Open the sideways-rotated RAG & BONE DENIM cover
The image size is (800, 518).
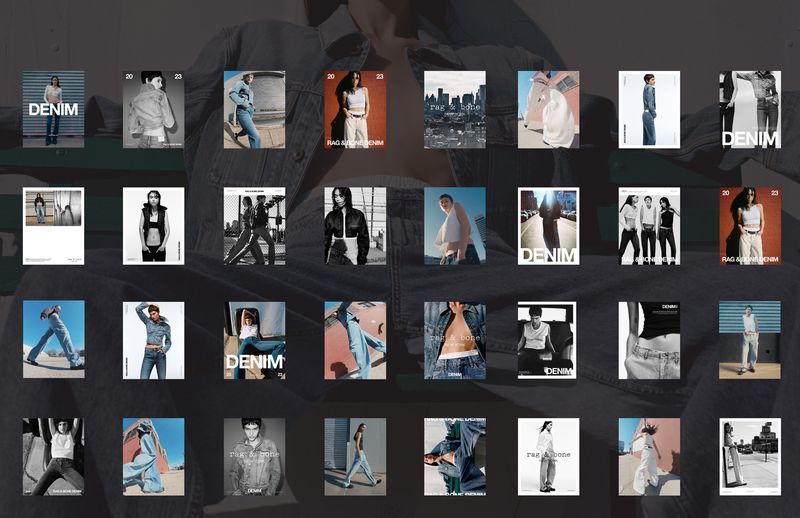455,457
